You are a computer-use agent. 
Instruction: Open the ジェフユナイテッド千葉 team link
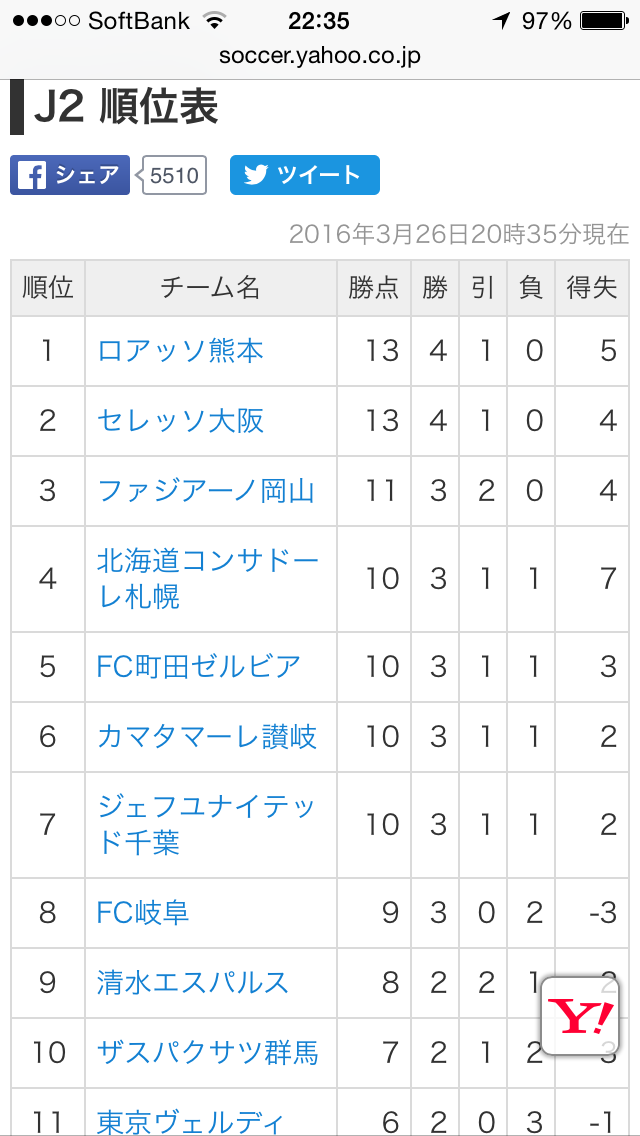[207, 824]
